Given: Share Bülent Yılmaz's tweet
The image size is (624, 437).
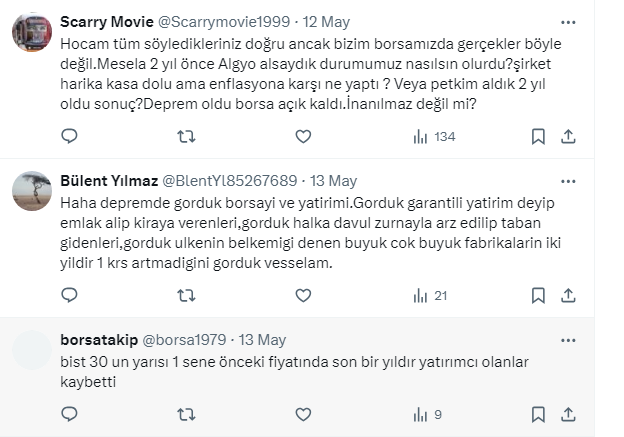Looking at the screenshot, I should [568, 295].
